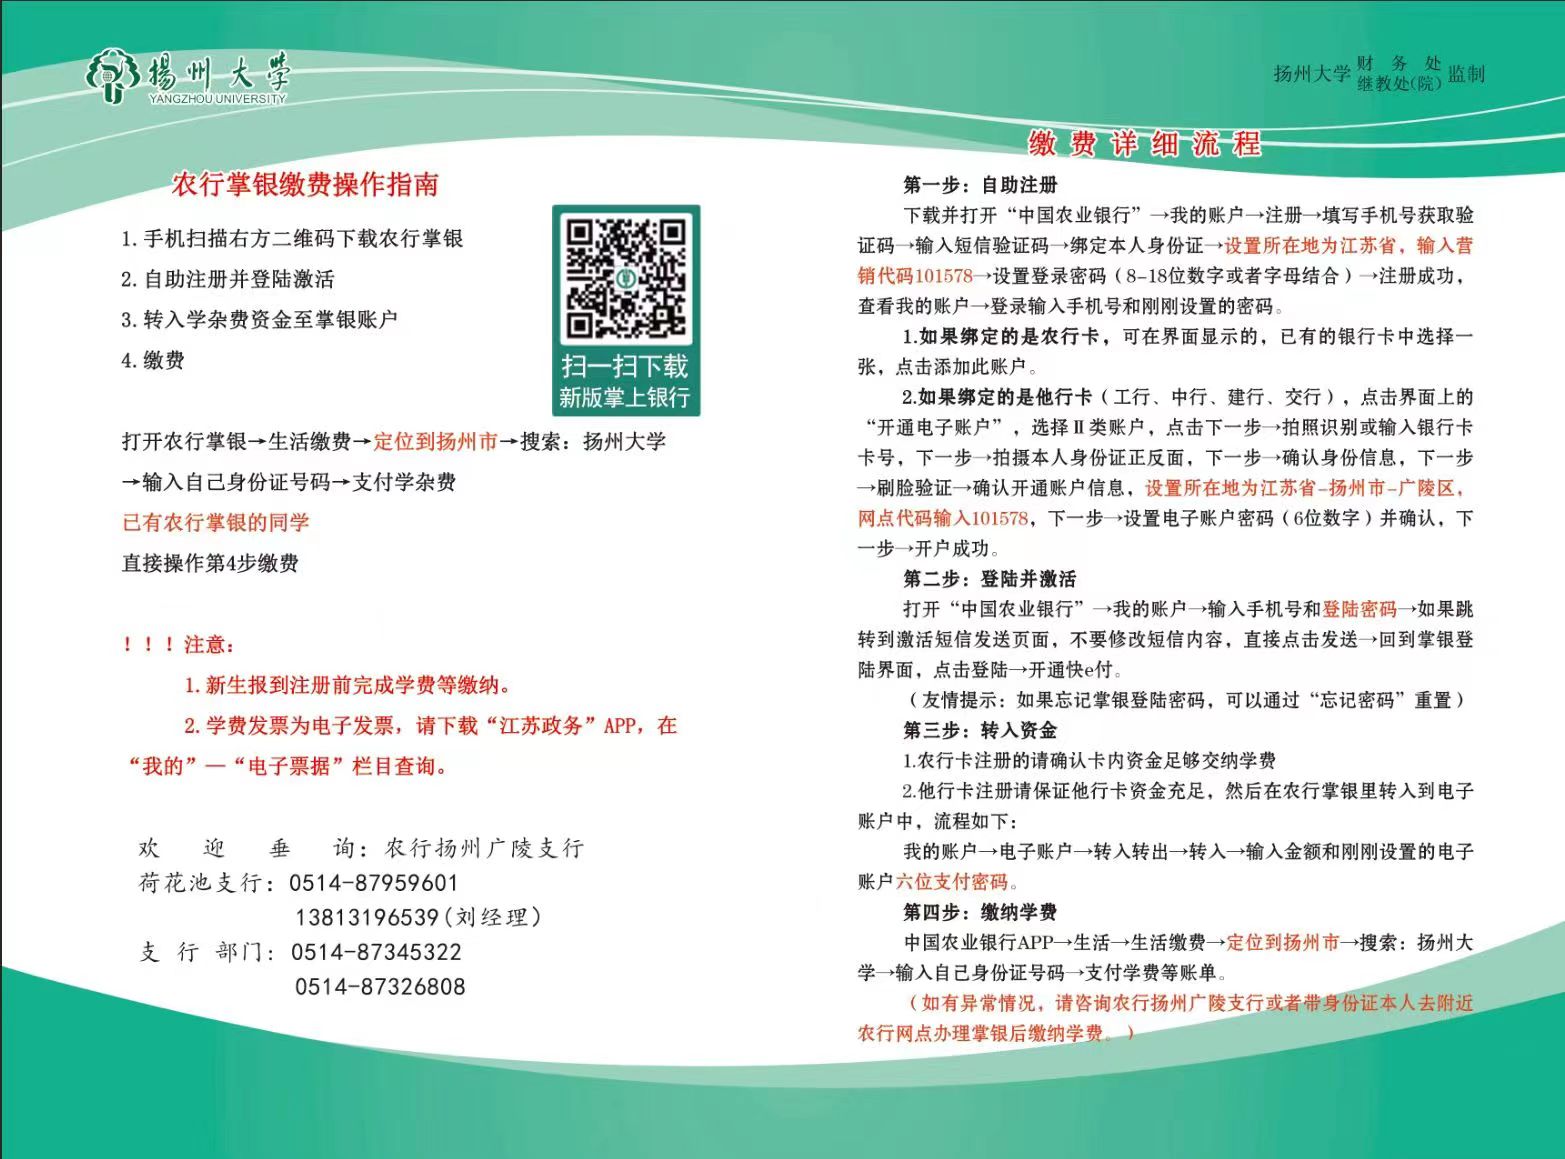Viewport: 1565px width, 1159px height.
Task: Select step 4 缴费 in the left list
Action: coord(153,361)
